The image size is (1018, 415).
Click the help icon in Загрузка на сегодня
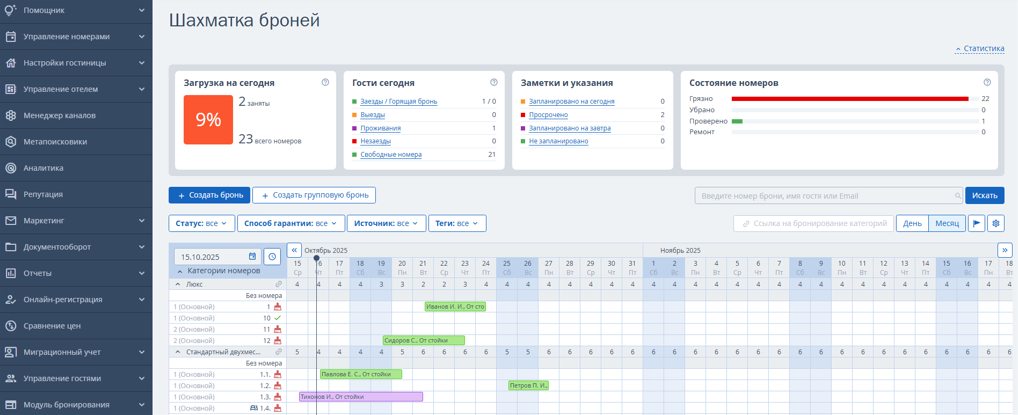[325, 83]
